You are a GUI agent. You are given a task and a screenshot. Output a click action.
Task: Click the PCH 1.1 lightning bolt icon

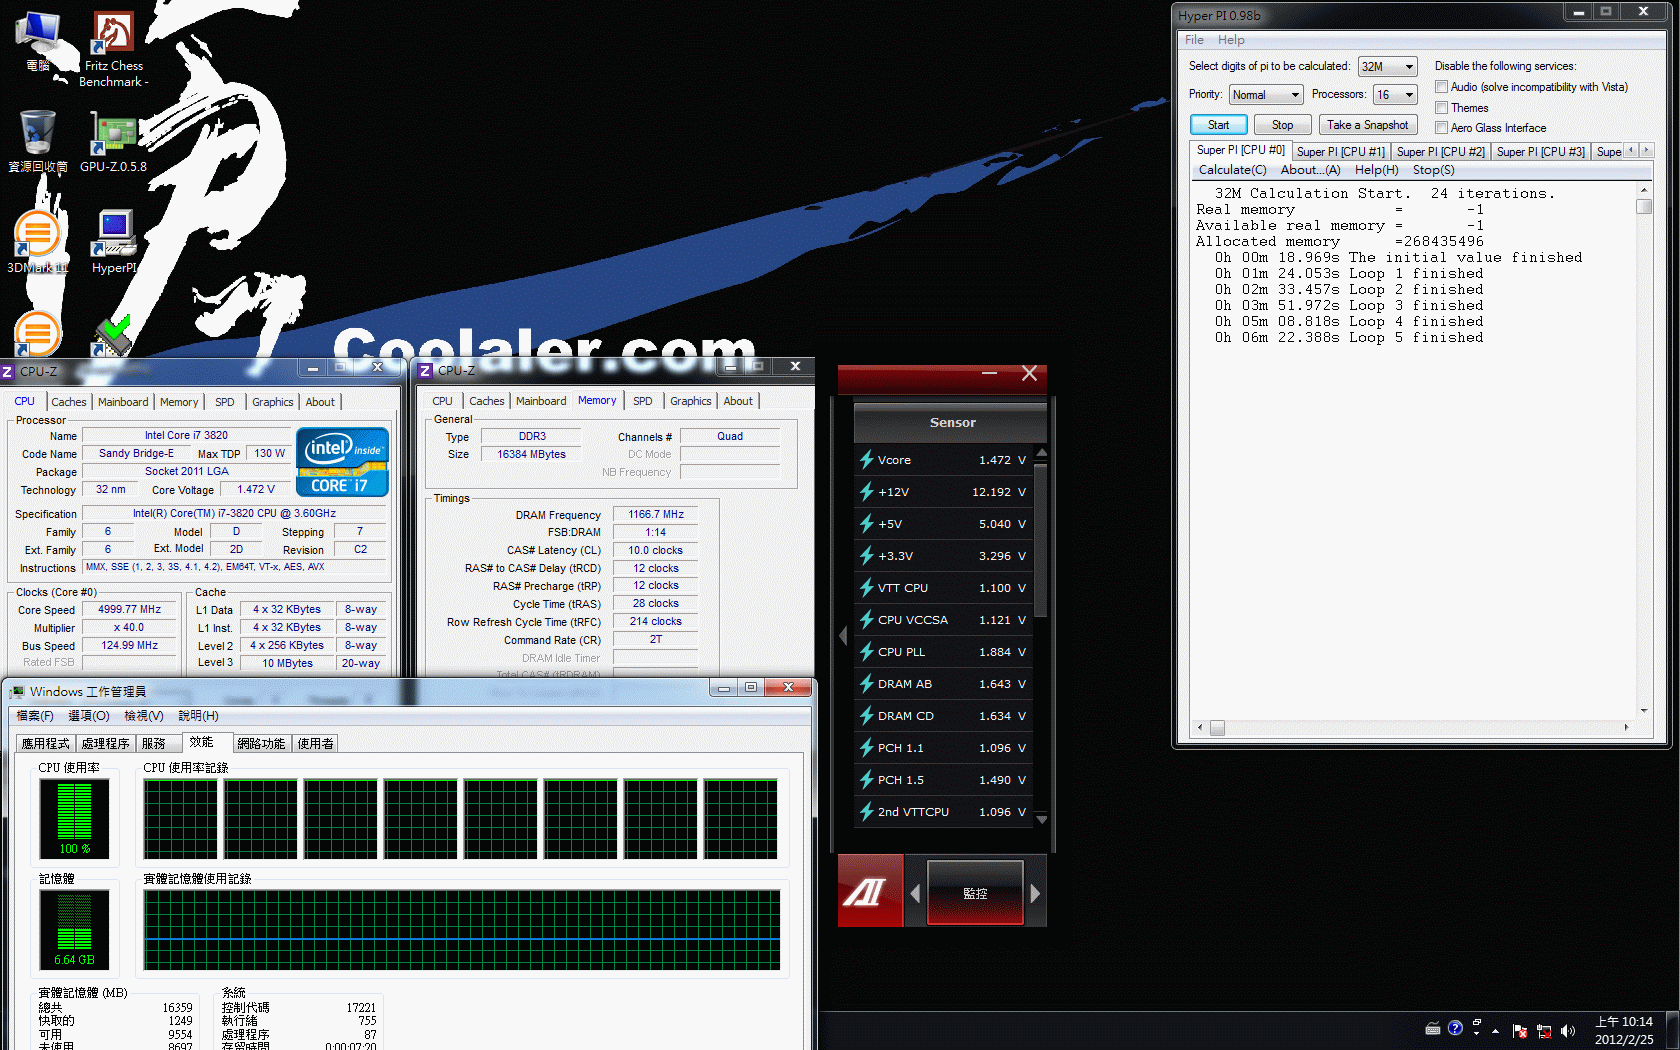866,748
